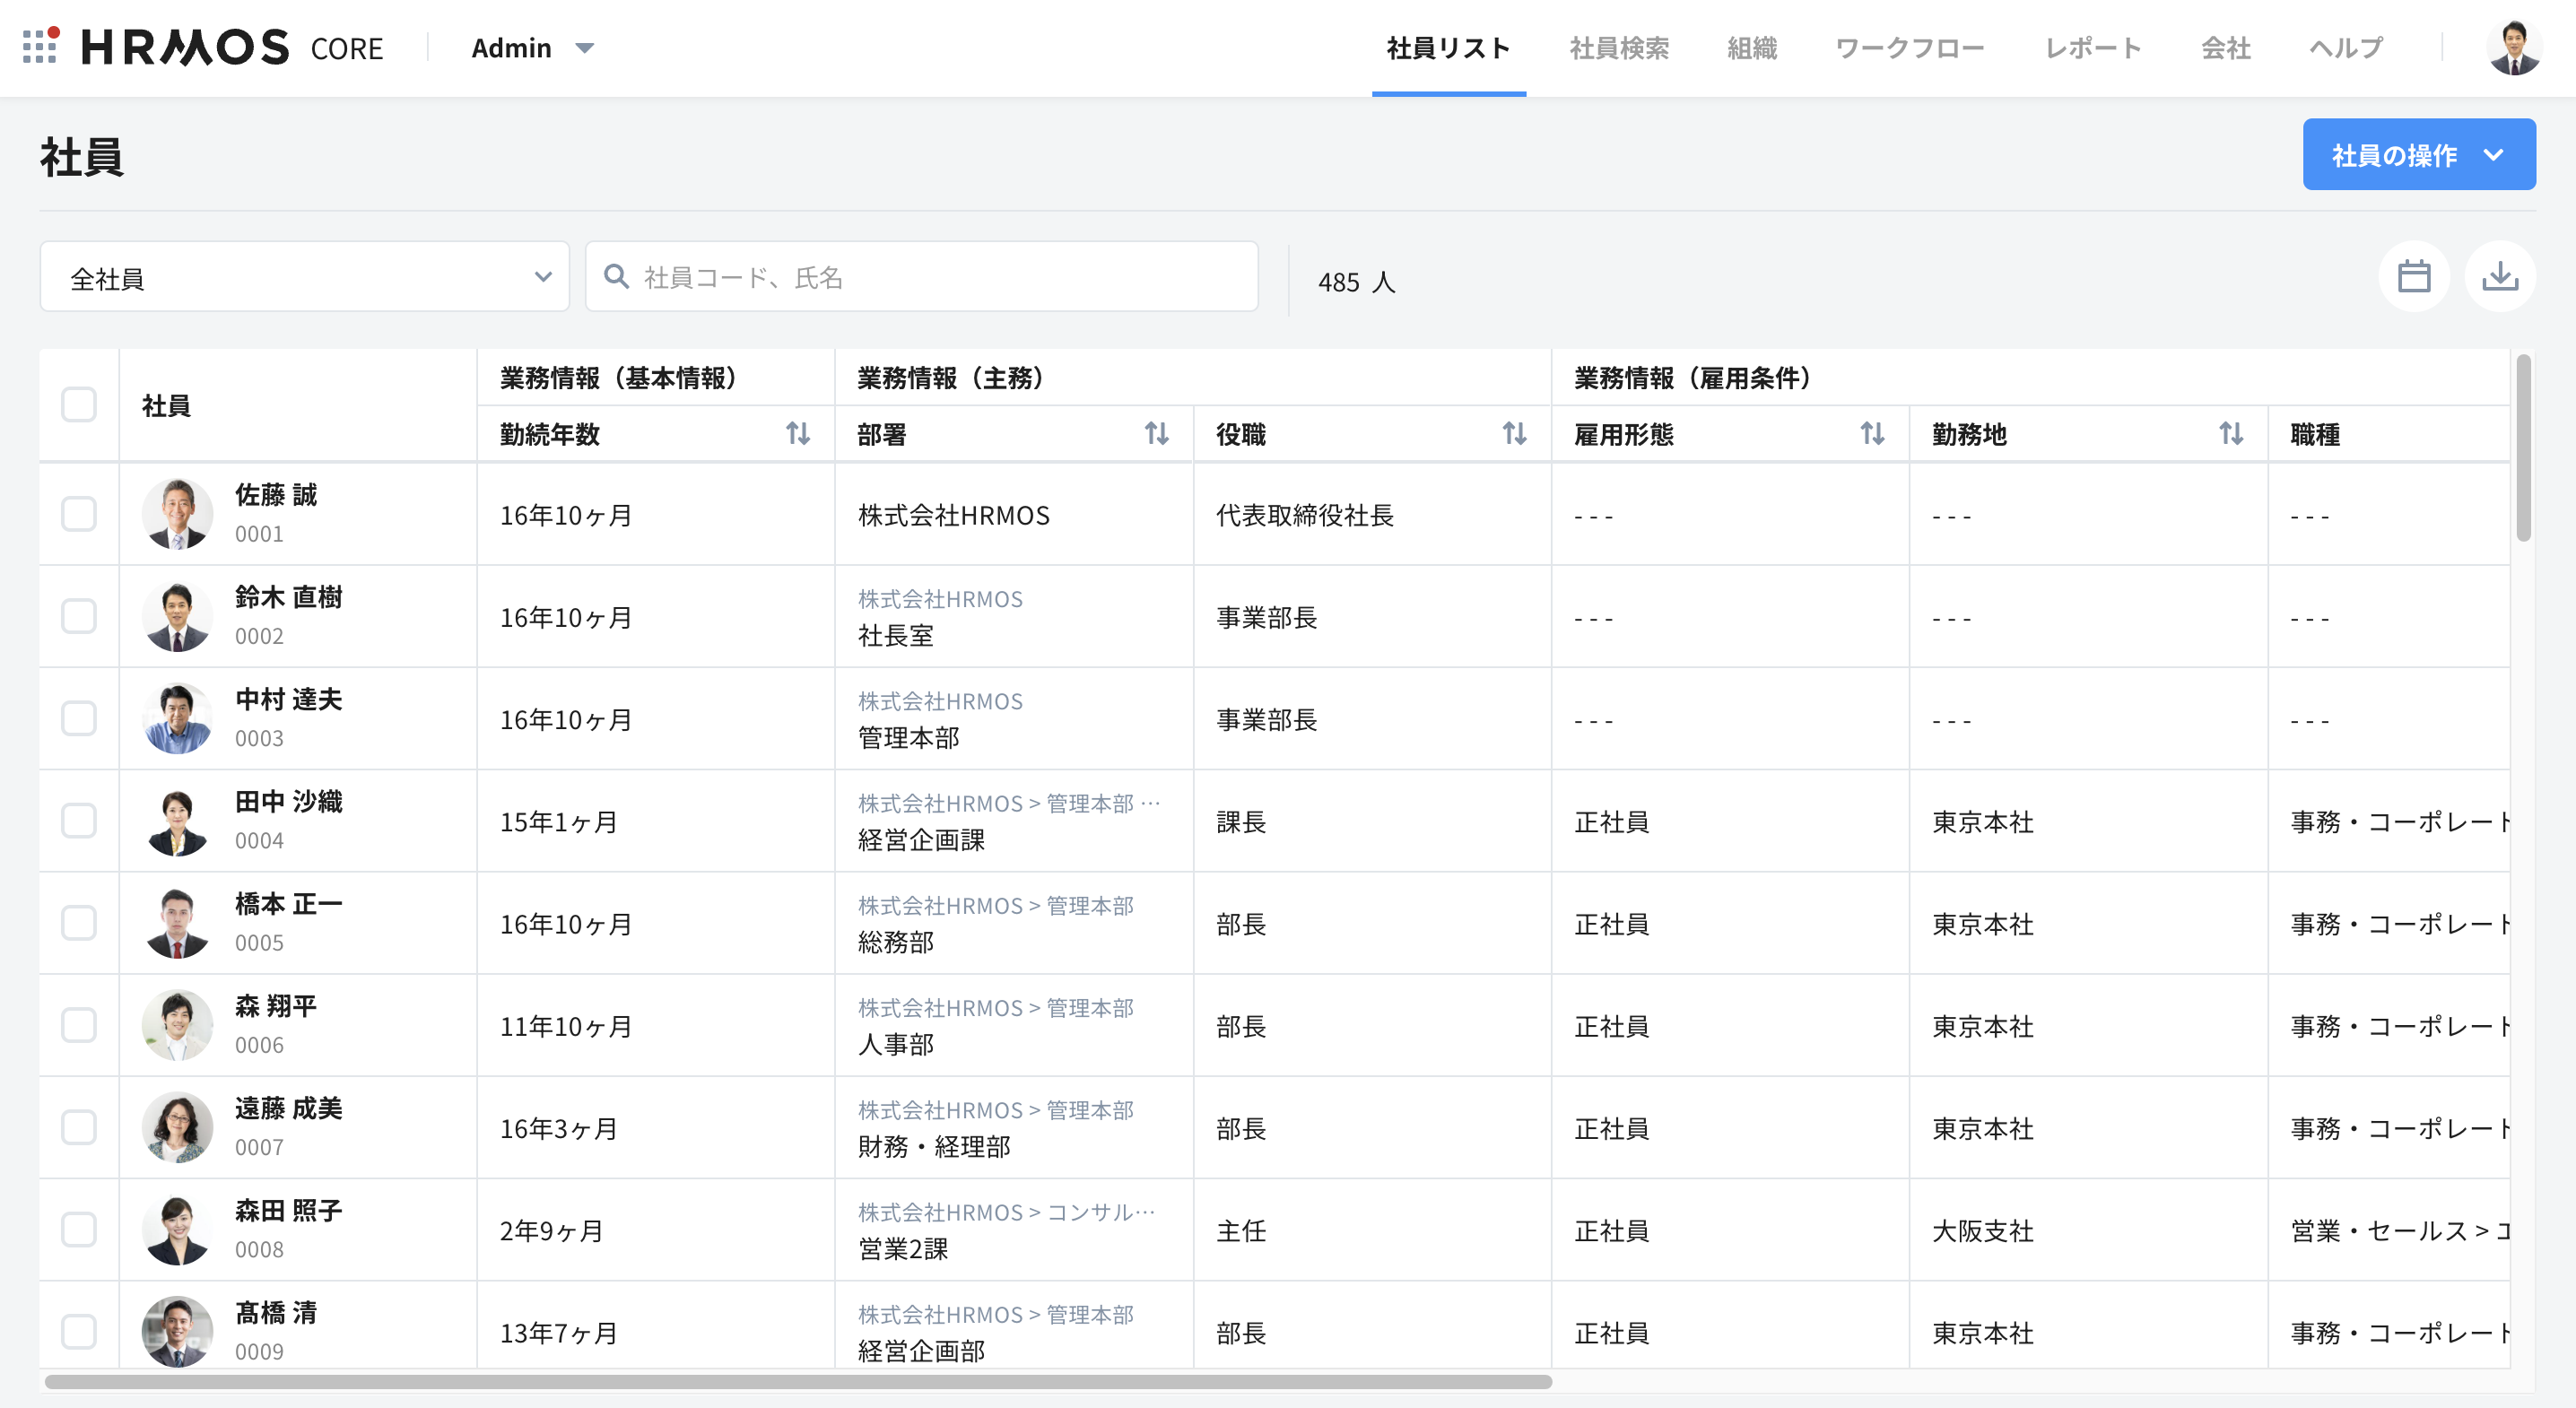This screenshot has height=1408, width=2576.
Task: Open employee 鈴木 直樹 profile link
Action: tap(288, 597)
